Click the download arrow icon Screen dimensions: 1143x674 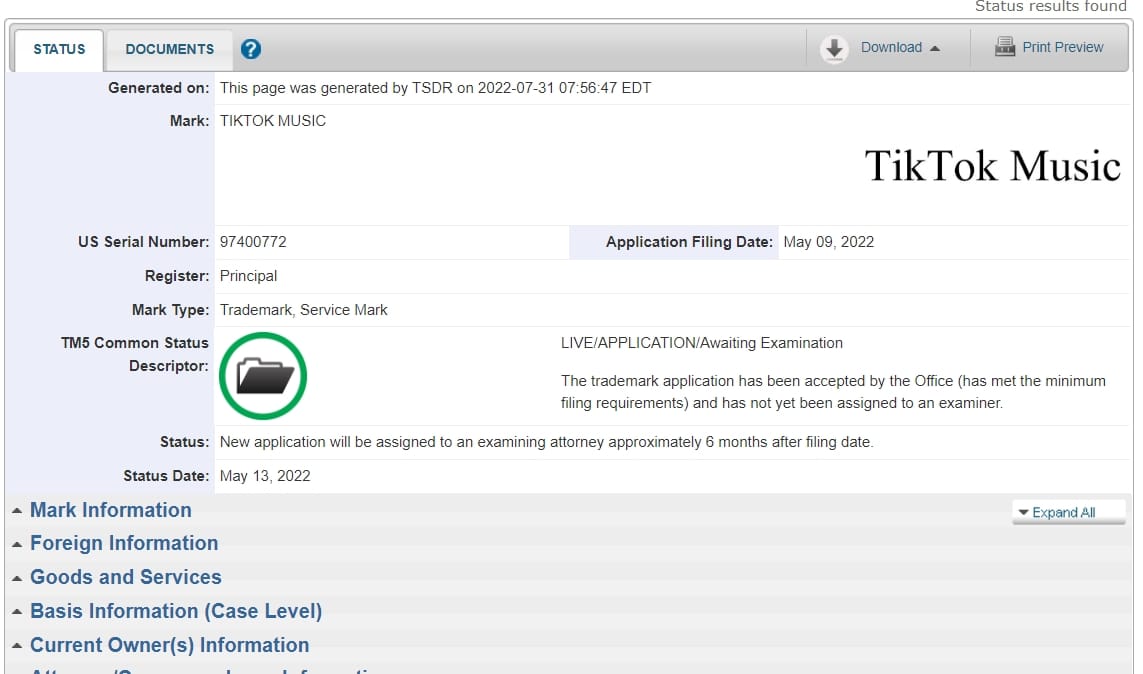coord(834,49)
